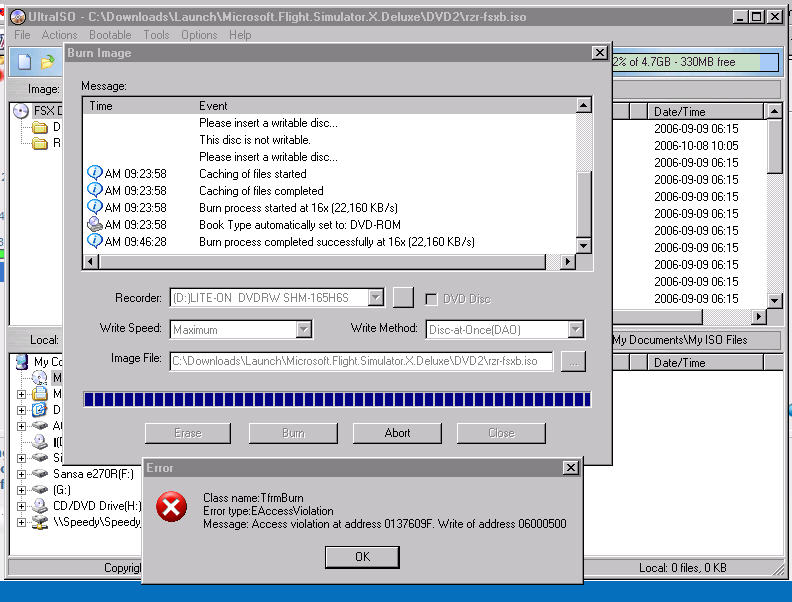This screenshot has width=792, height=602.
Task: Click 'Local: 0 files, 0 KB' status text
Action: coord(682,568)
